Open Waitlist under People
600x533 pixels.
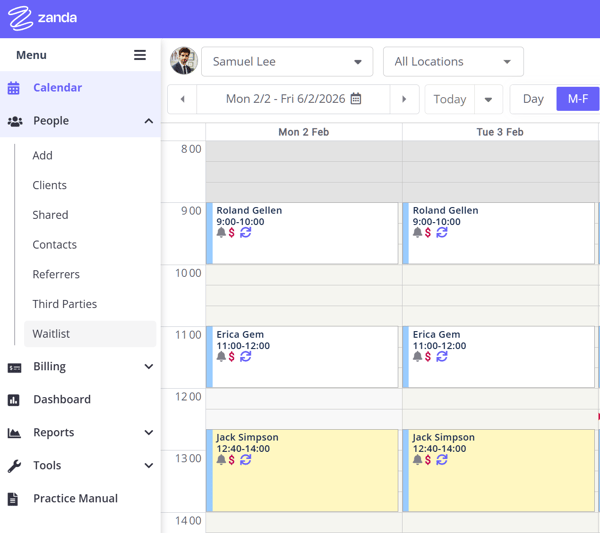[x=51, y=334]
